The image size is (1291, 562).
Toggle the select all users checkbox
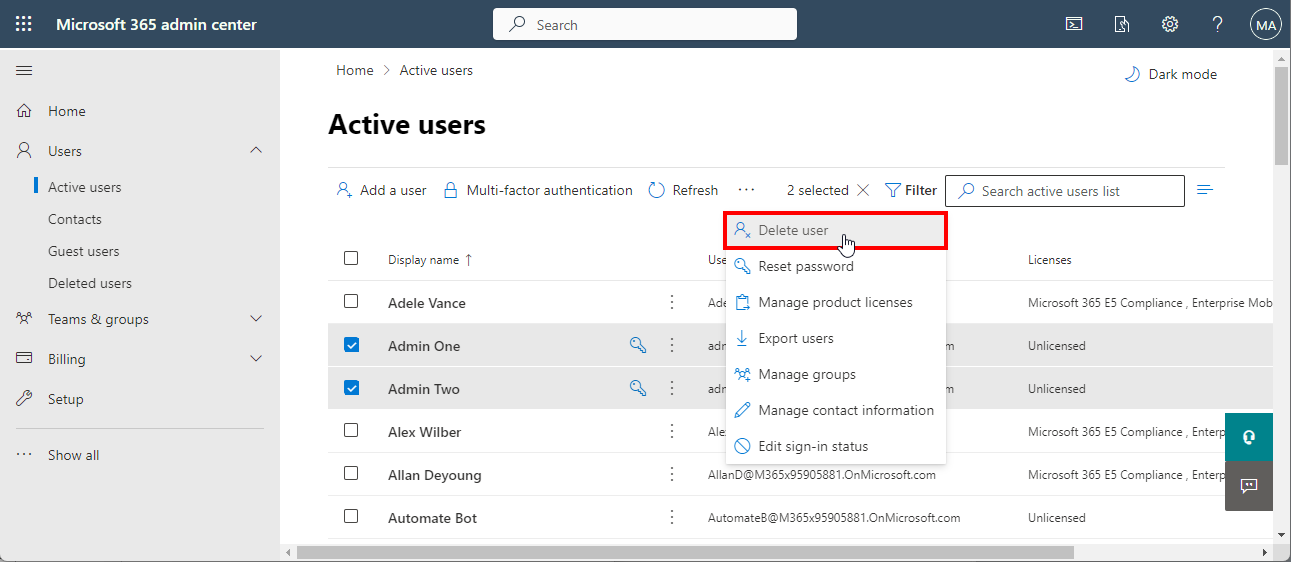[351, 258]
